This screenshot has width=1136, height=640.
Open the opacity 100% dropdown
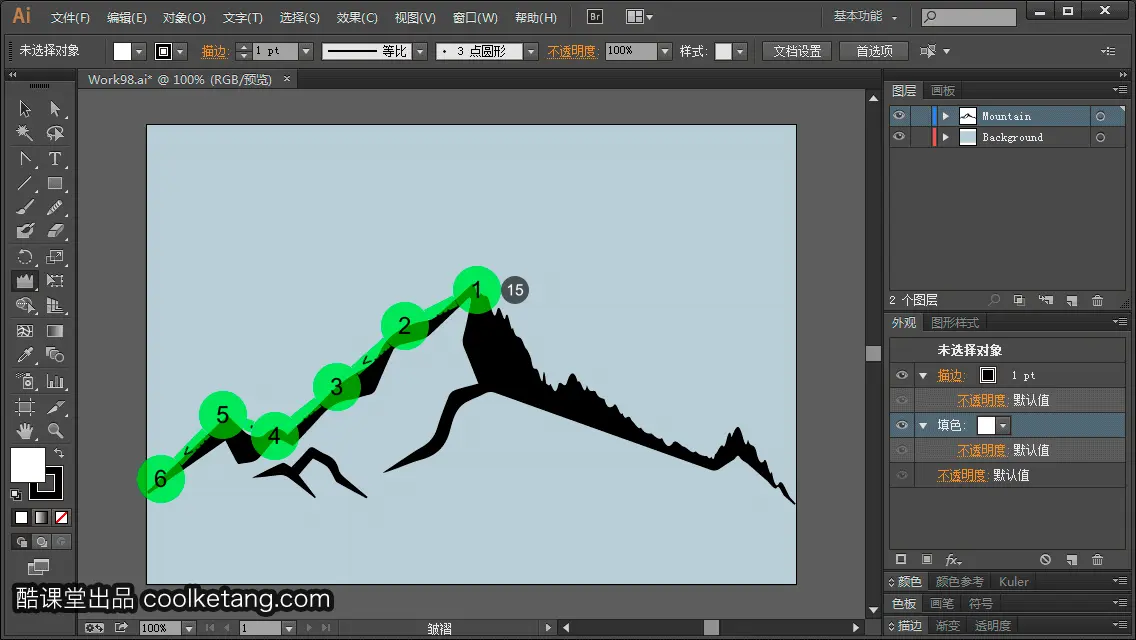click(664, 51)
